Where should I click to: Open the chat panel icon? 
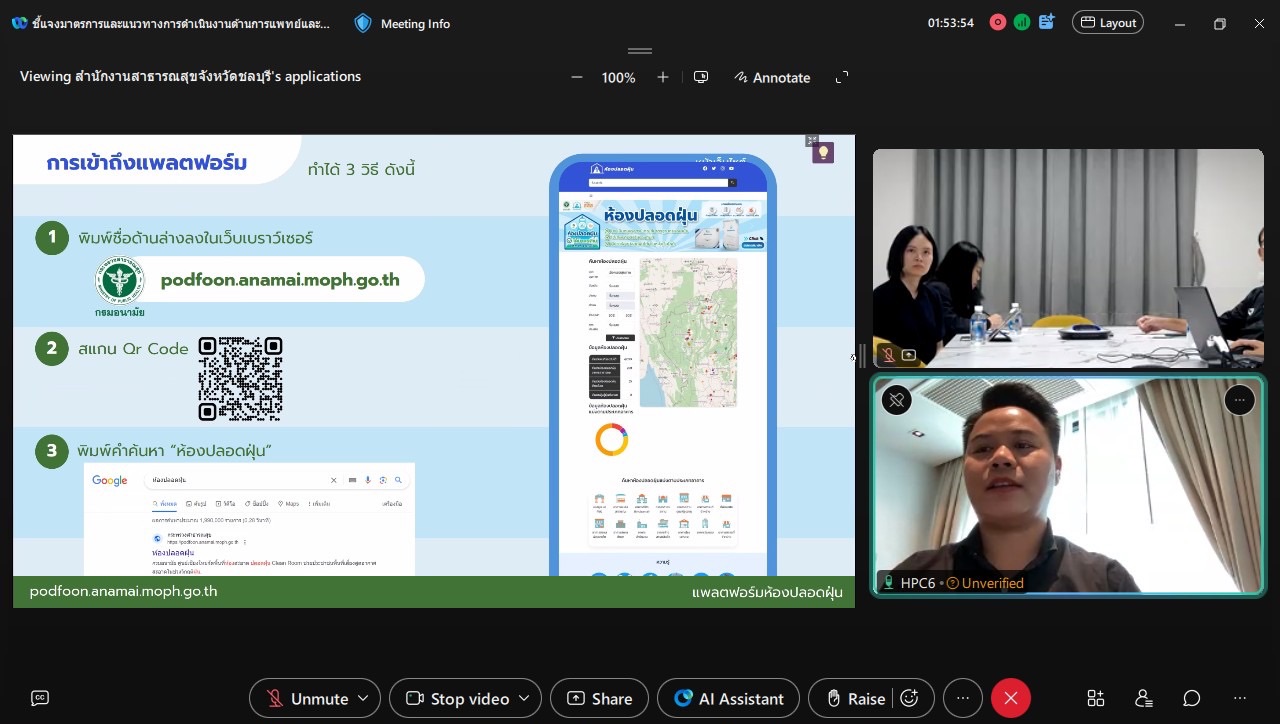(1192, 698)
